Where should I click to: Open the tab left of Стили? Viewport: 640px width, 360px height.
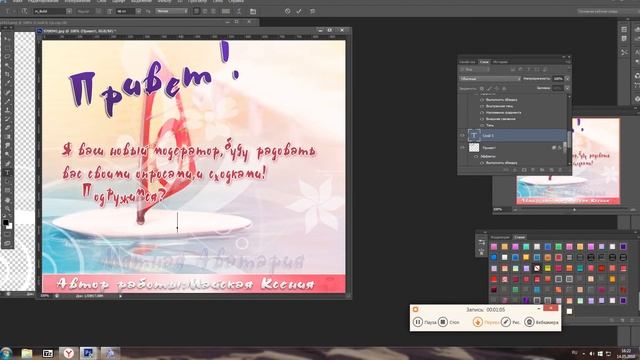coord(500,237)
